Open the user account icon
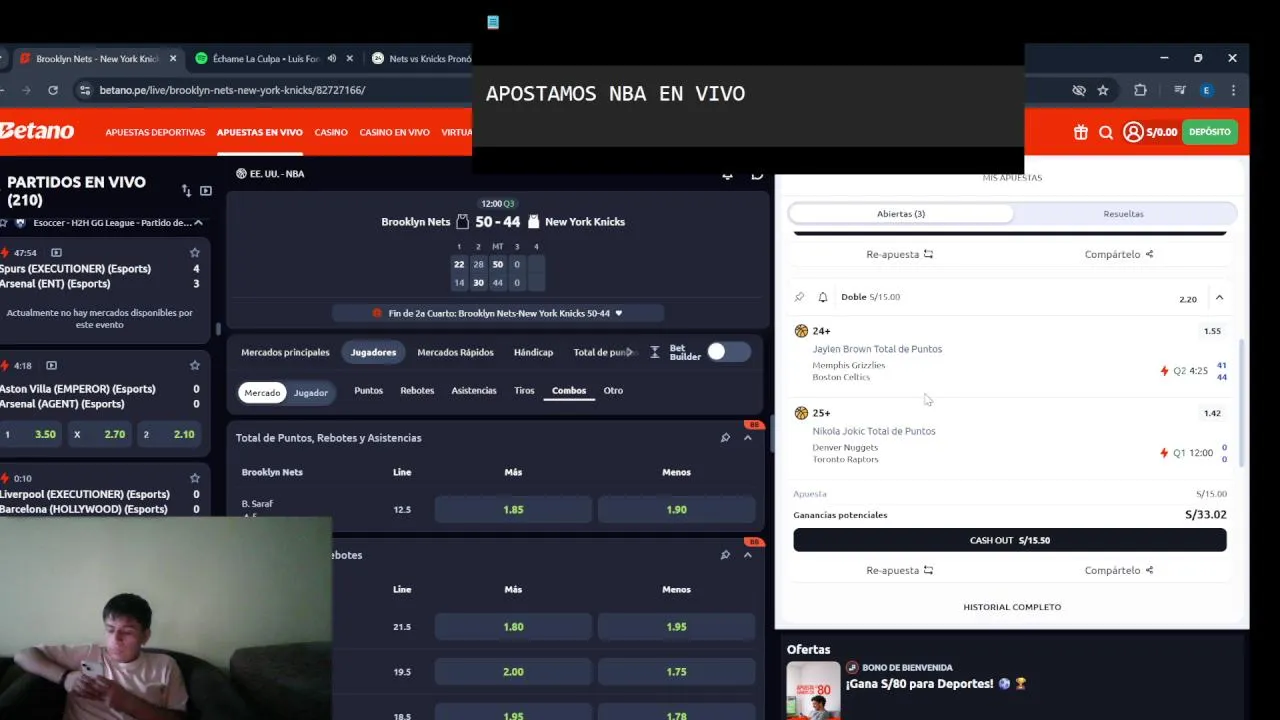 1133,132
